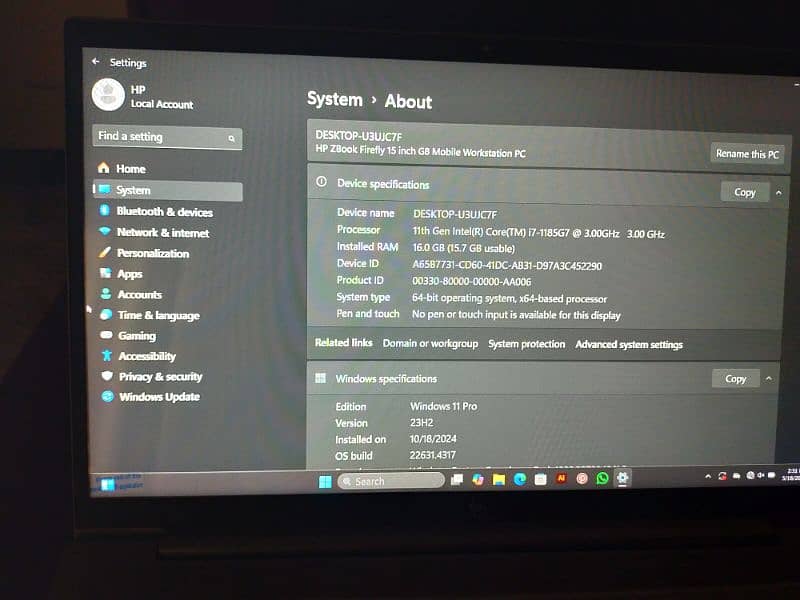Click the red sync tray icon
The width and height of the screenshot is (800, 600).
point(722,476)
